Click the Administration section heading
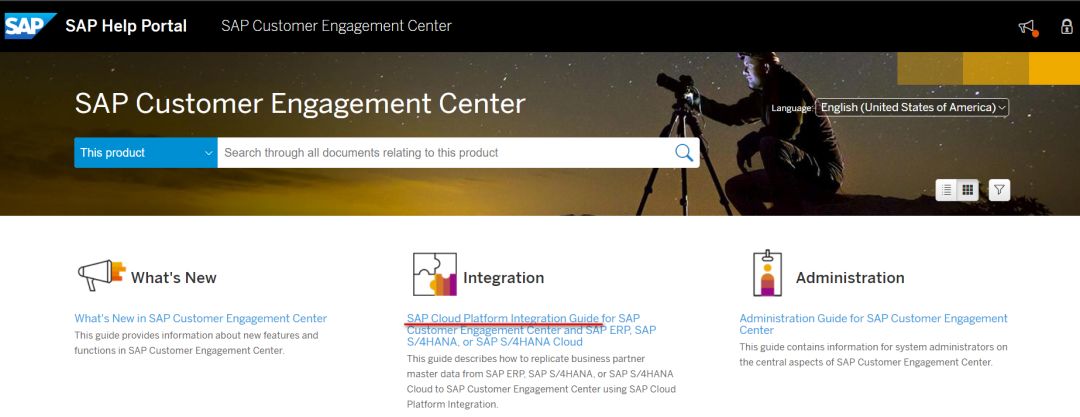The width and height of the screenshot is (1080, 417). point(850,278)
